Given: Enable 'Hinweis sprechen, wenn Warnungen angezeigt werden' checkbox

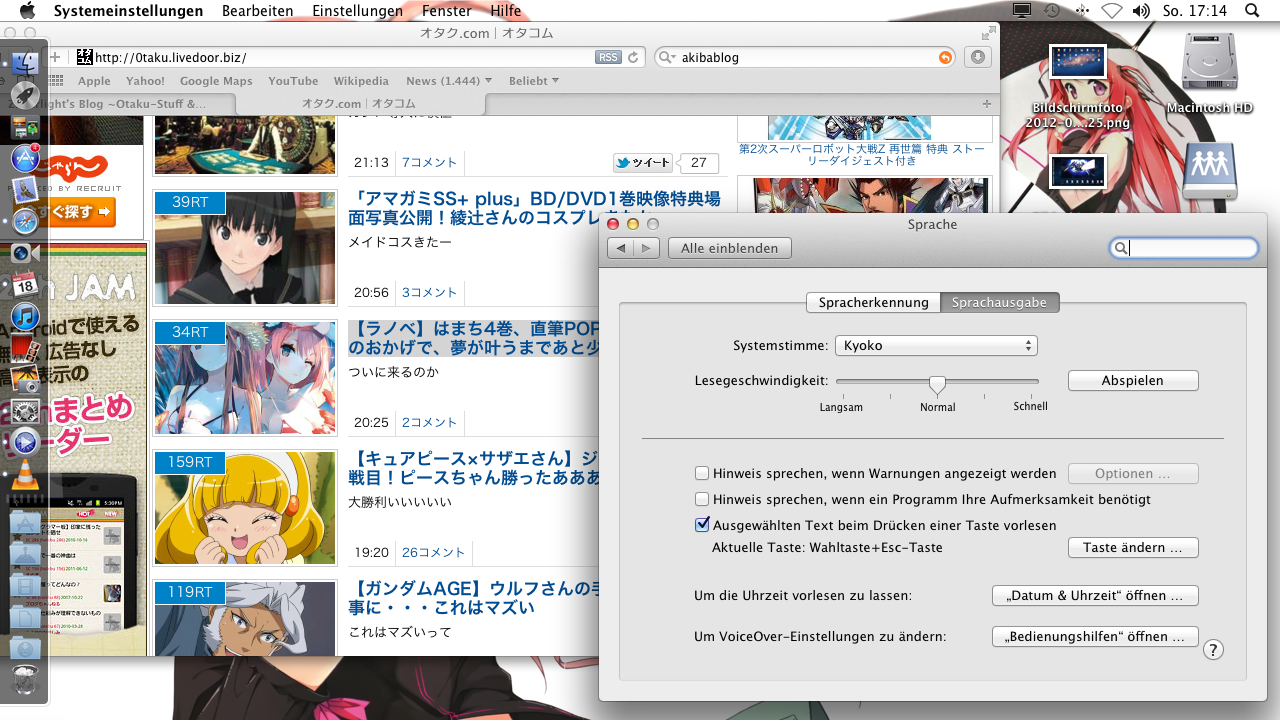Looking at the screenshot, I should [x=703, y=473].
